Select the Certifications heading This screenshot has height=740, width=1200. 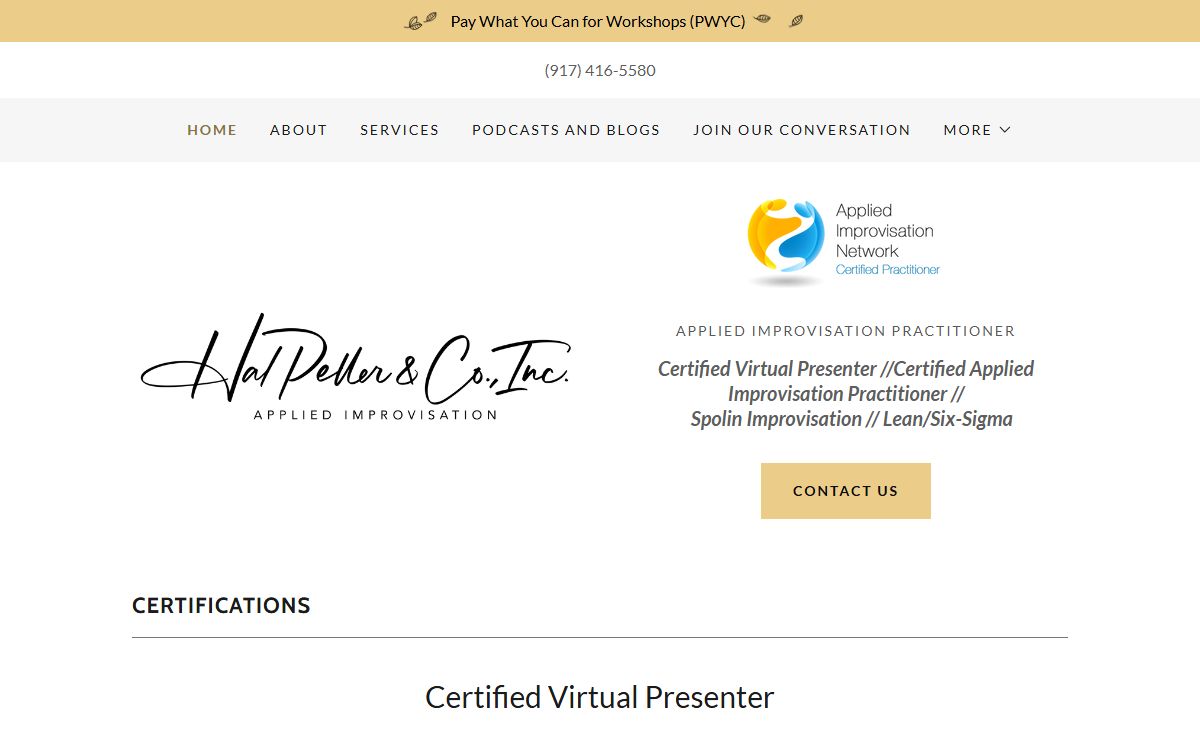point(221,606)
